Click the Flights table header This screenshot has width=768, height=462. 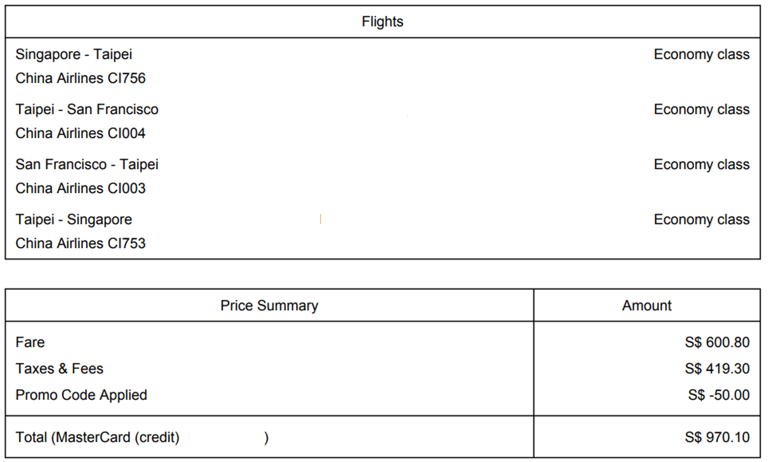[383, 21]
